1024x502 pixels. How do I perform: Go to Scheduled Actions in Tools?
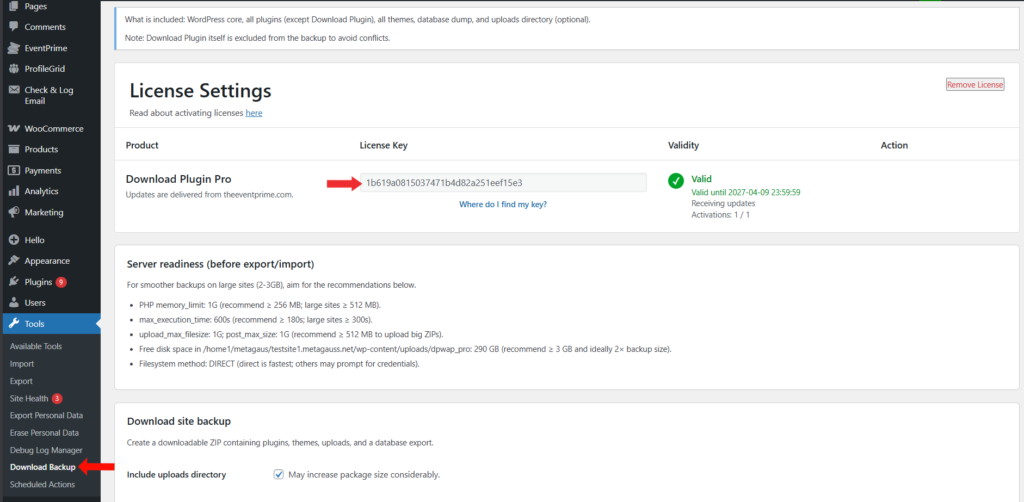[x=42, y=485]
